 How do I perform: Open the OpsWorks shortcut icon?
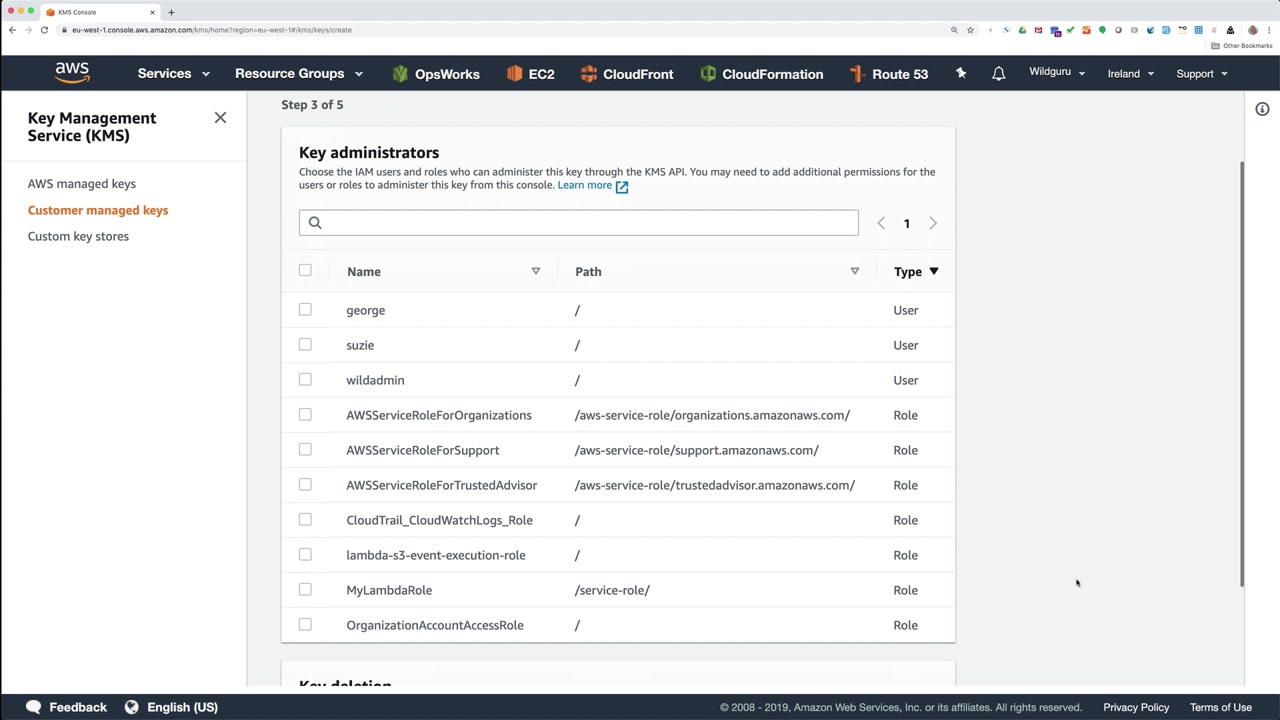pos(401,74)
